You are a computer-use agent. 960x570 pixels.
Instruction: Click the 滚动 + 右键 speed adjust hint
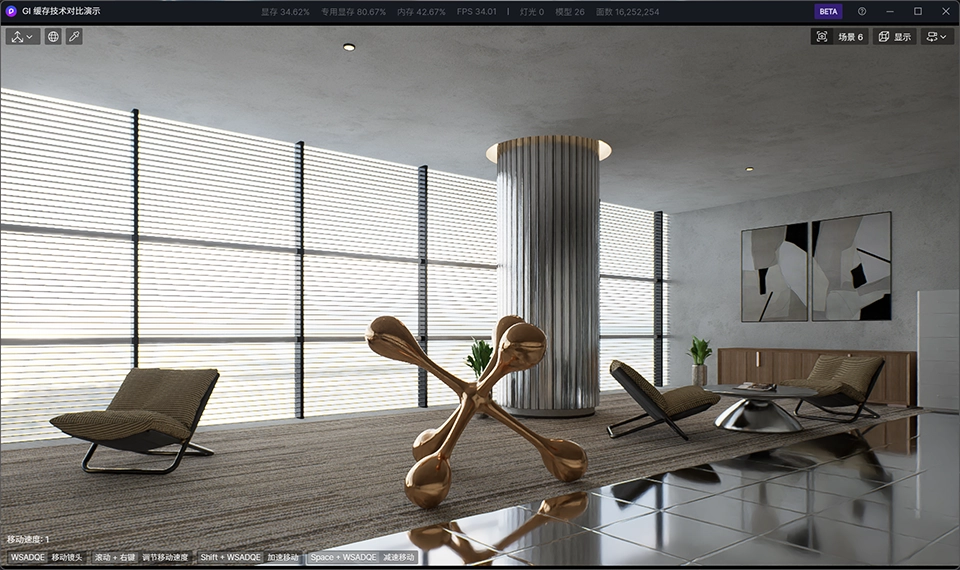tap(141, 557)
